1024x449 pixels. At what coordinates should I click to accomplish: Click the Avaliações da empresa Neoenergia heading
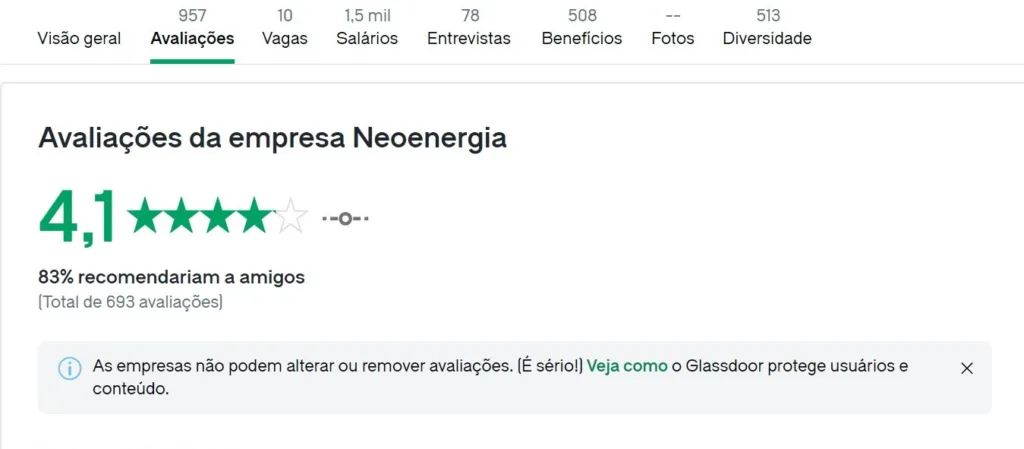point(272,139)
